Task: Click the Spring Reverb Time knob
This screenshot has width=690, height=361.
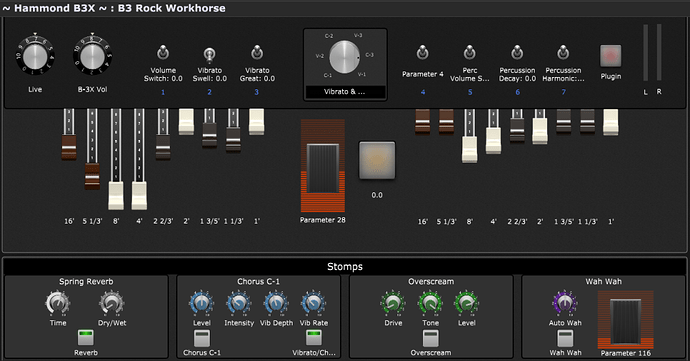Action: (x=58, y=303)
